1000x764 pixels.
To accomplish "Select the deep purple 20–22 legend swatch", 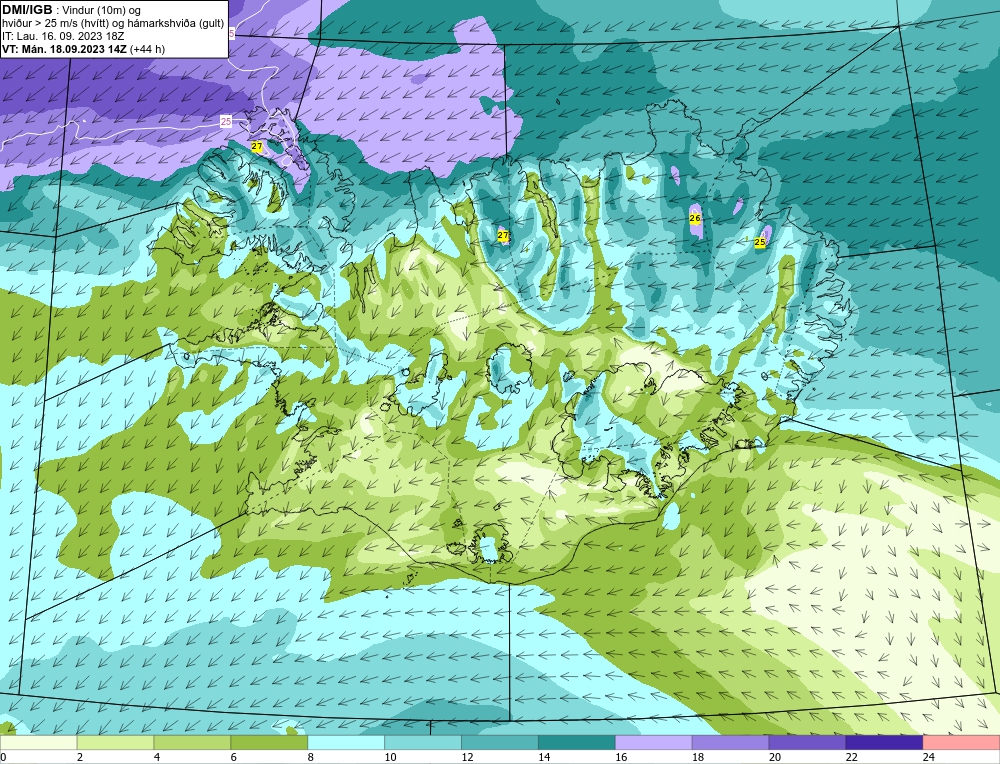I will (x=807, y=743).
